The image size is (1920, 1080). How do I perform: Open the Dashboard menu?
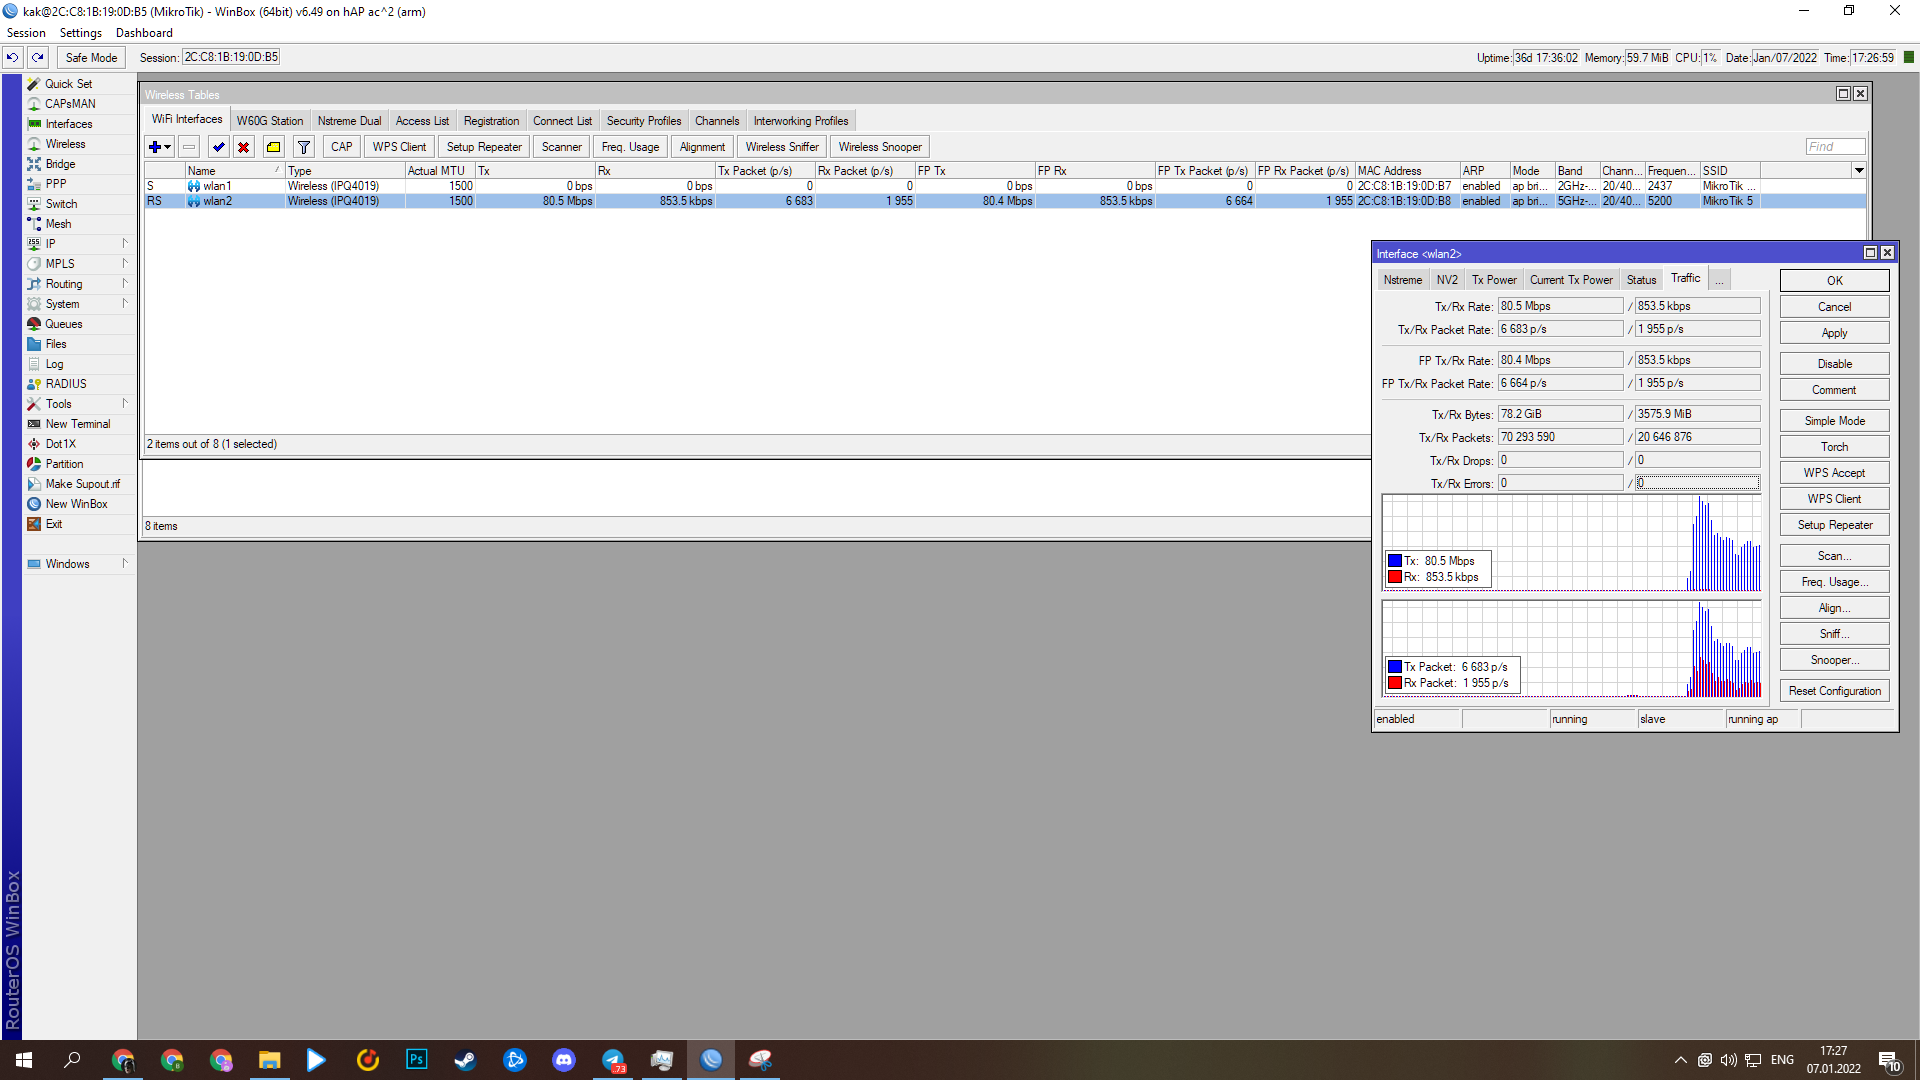coord(144,33)
